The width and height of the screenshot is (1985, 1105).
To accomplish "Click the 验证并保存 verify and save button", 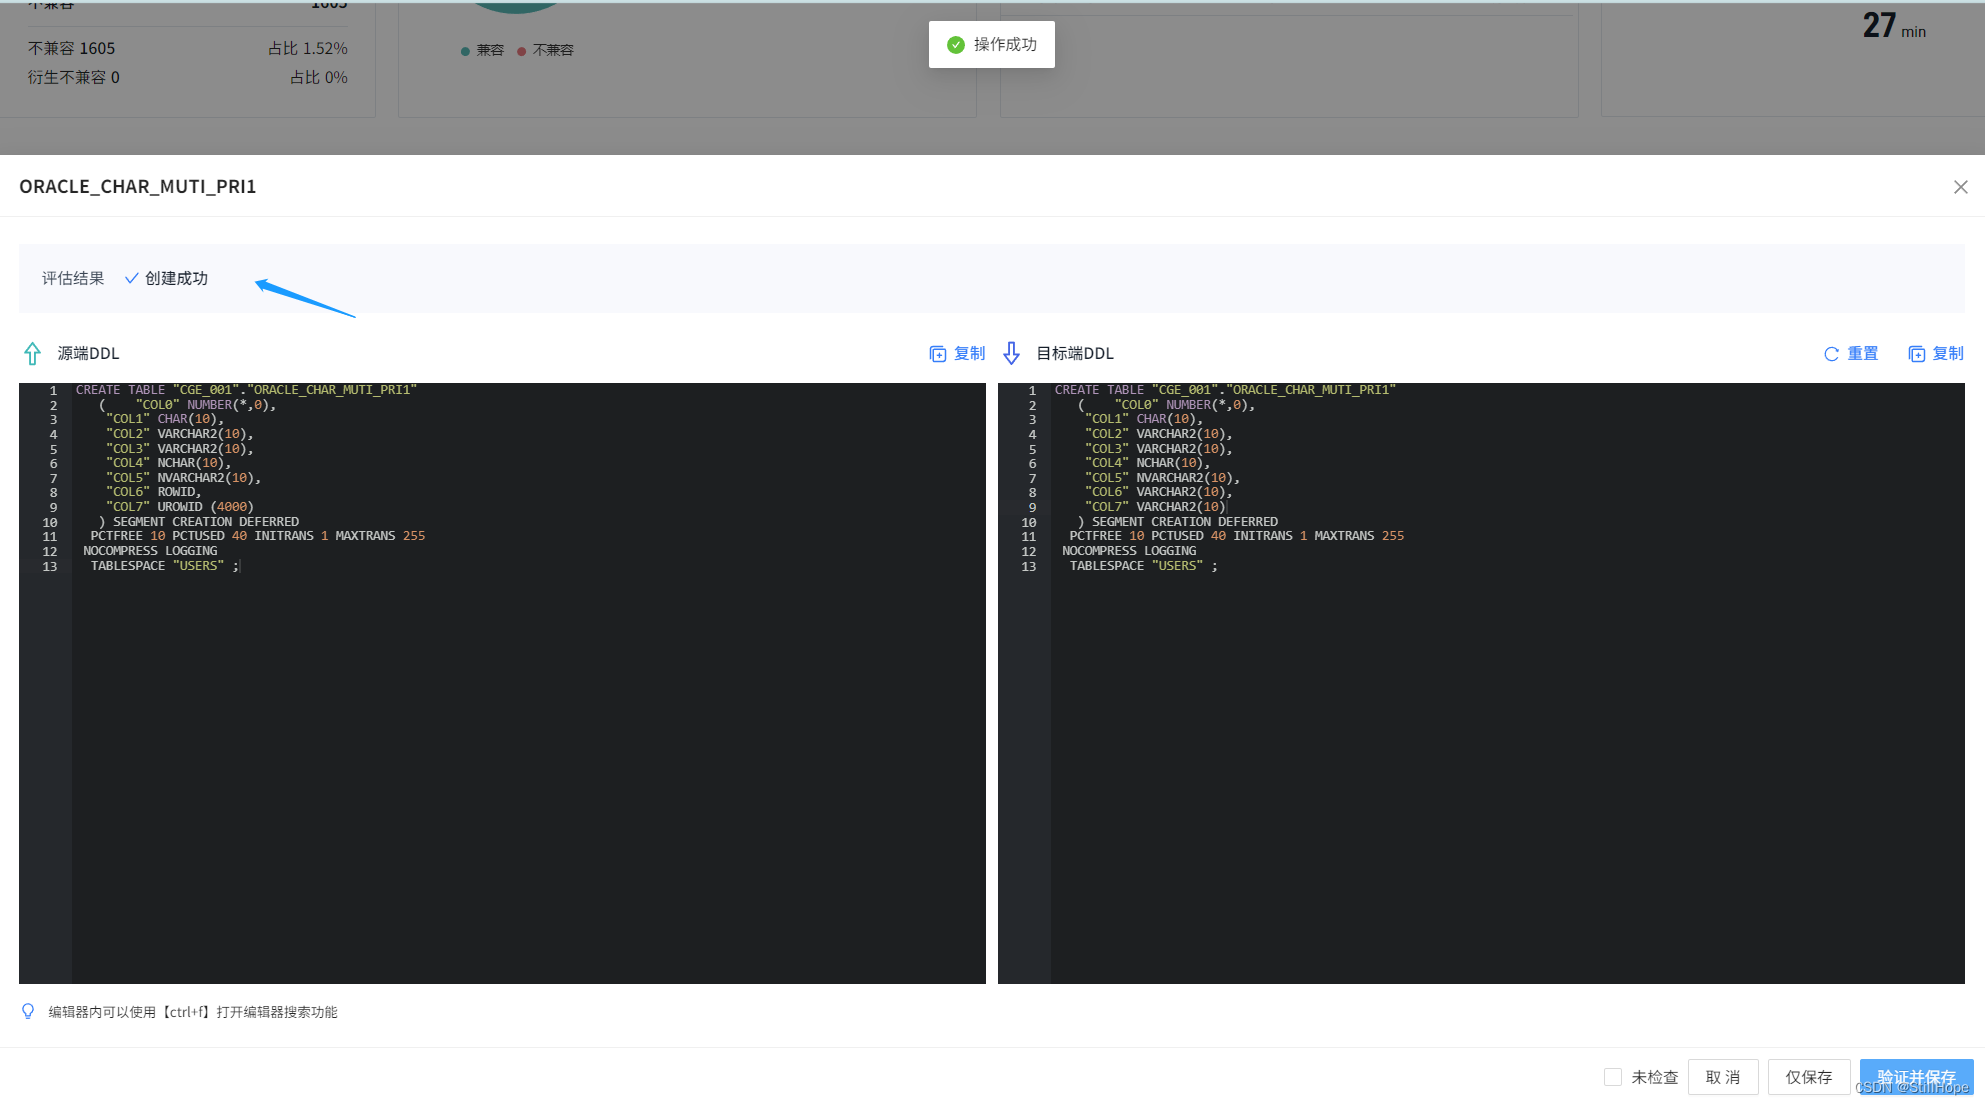I will pos(1916,1077).
